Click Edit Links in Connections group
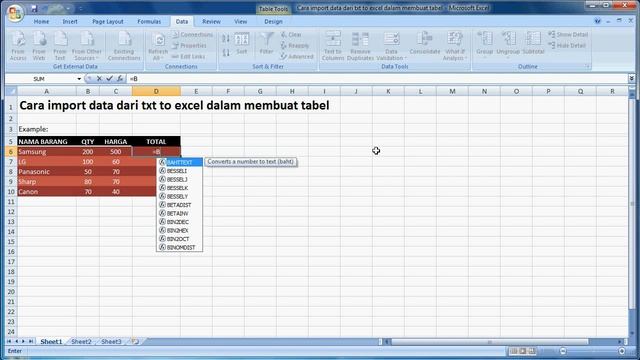The height and width of the screenshot is (360, 640). coord(189,56)
